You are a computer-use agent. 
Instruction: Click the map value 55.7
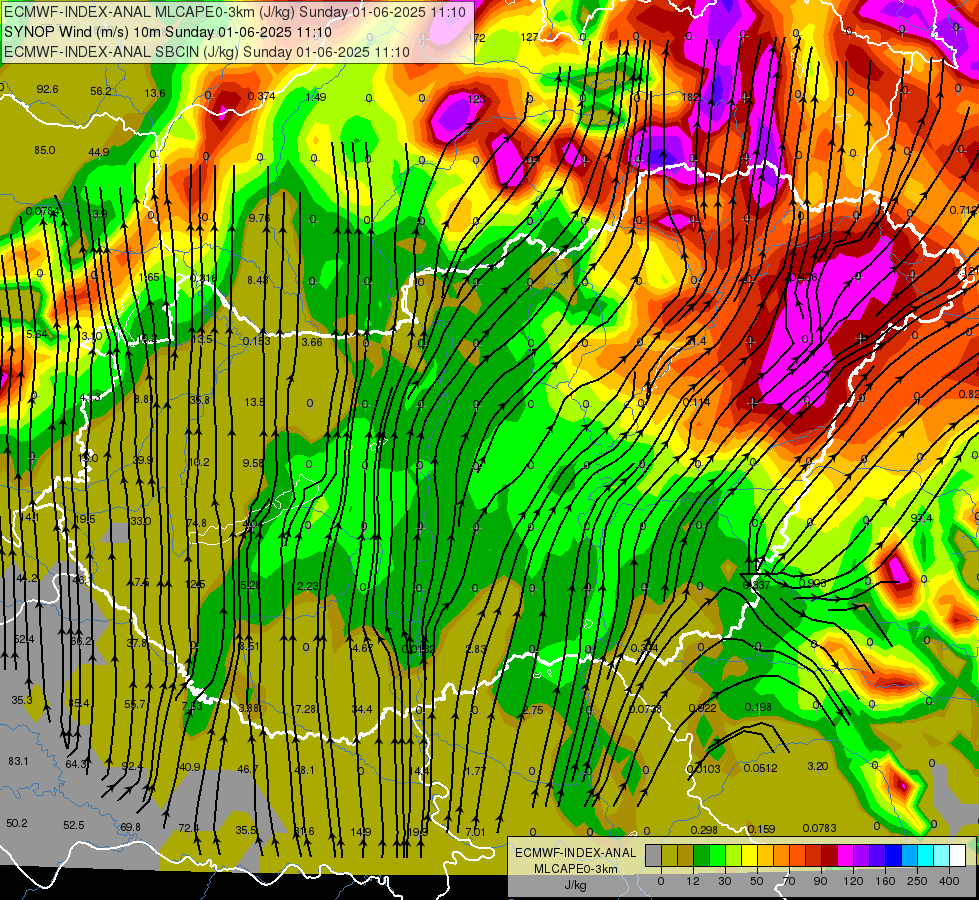click(x=135, y=704)
